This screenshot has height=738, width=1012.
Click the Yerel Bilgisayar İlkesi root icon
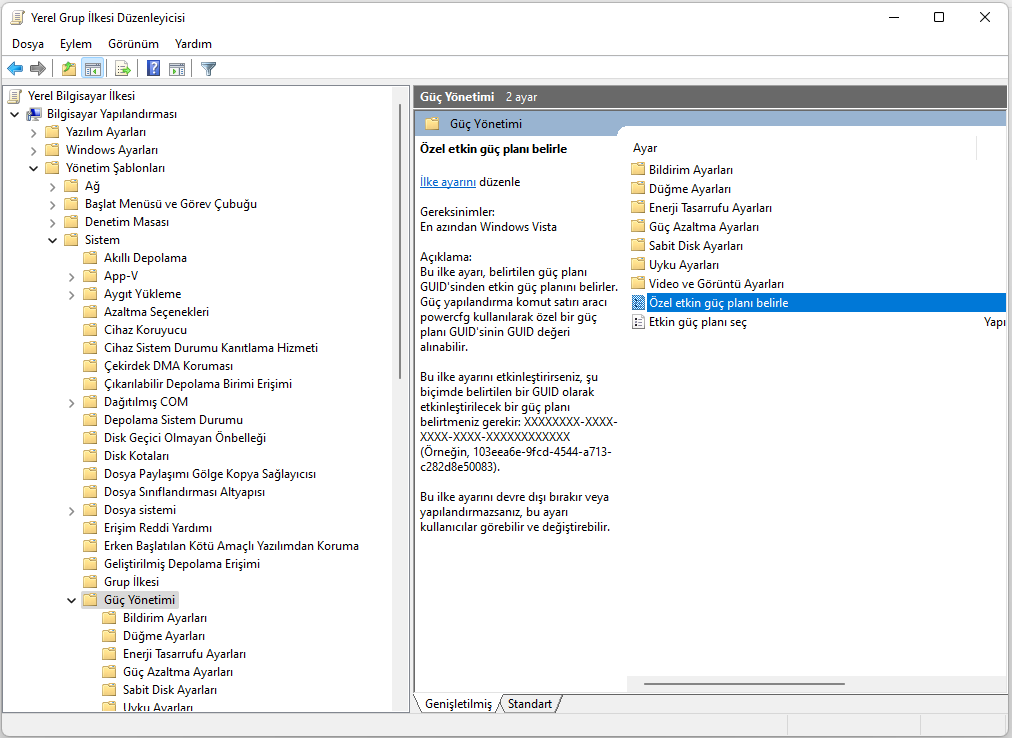(15, 96)
